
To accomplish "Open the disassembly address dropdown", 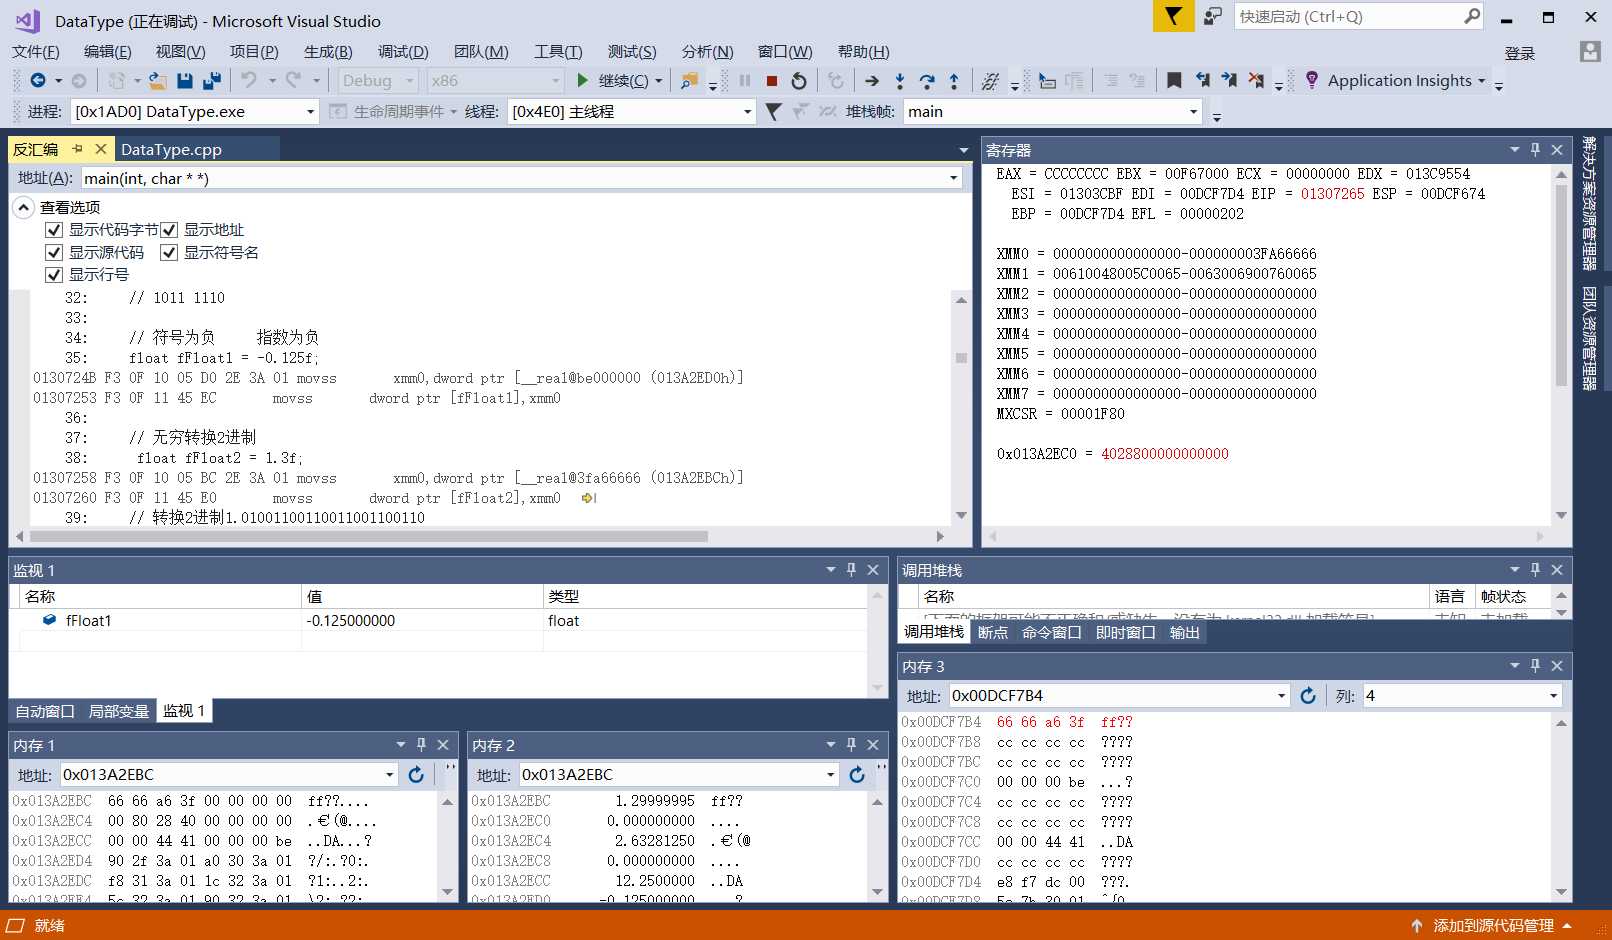I will click(953, 178).
